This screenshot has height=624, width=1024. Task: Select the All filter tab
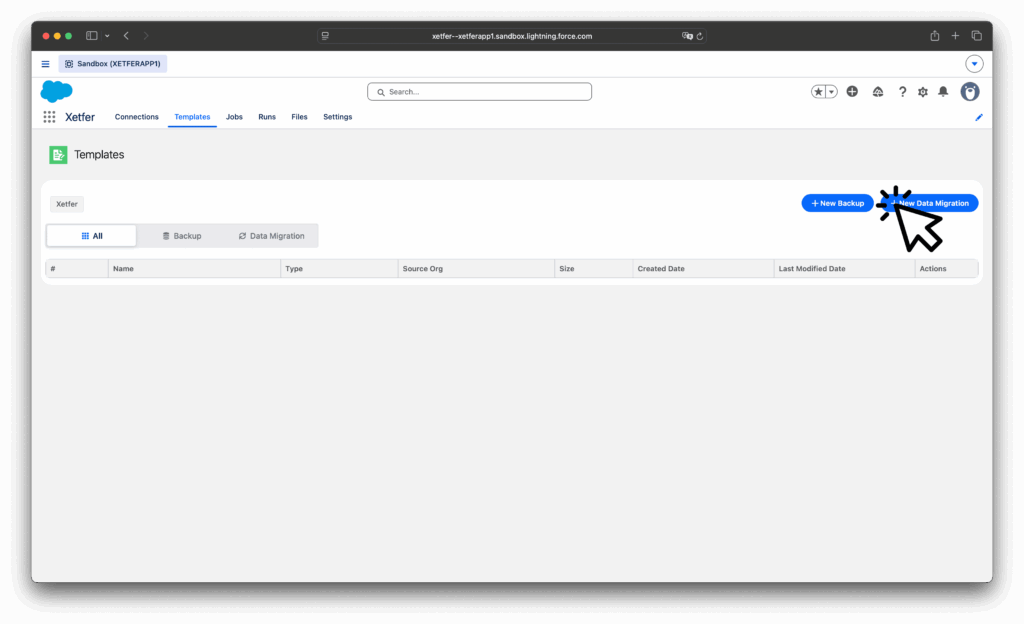[91, 236]
